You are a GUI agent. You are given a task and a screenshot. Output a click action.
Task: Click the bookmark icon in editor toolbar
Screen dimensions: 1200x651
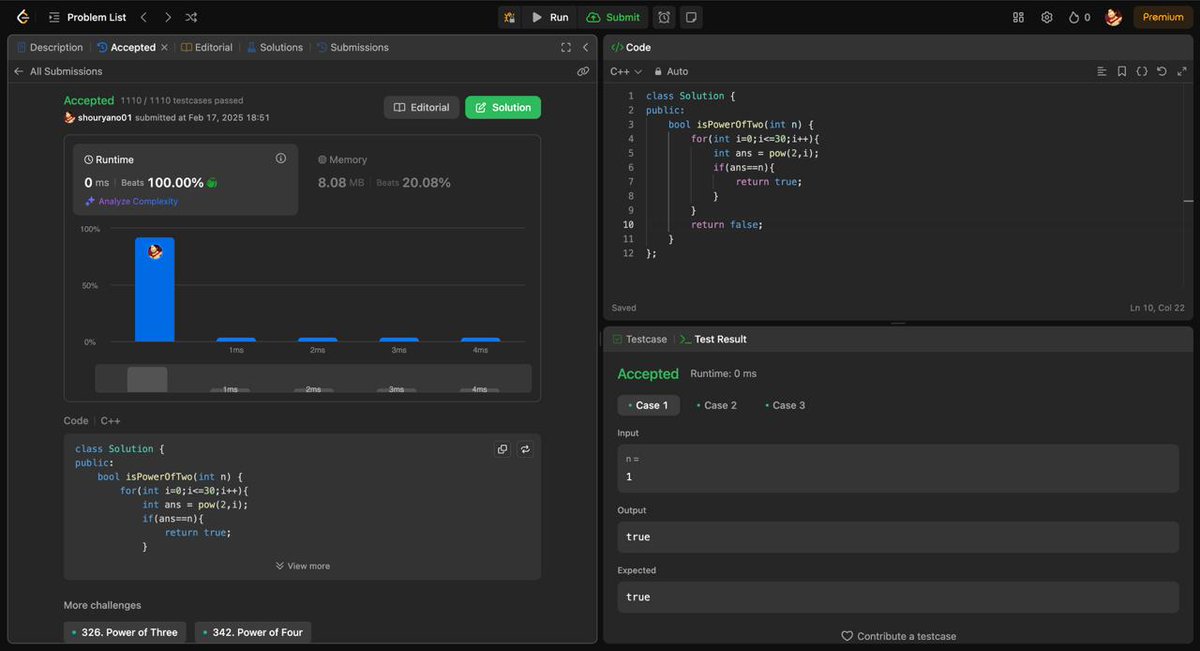[x=1122, y=71]
